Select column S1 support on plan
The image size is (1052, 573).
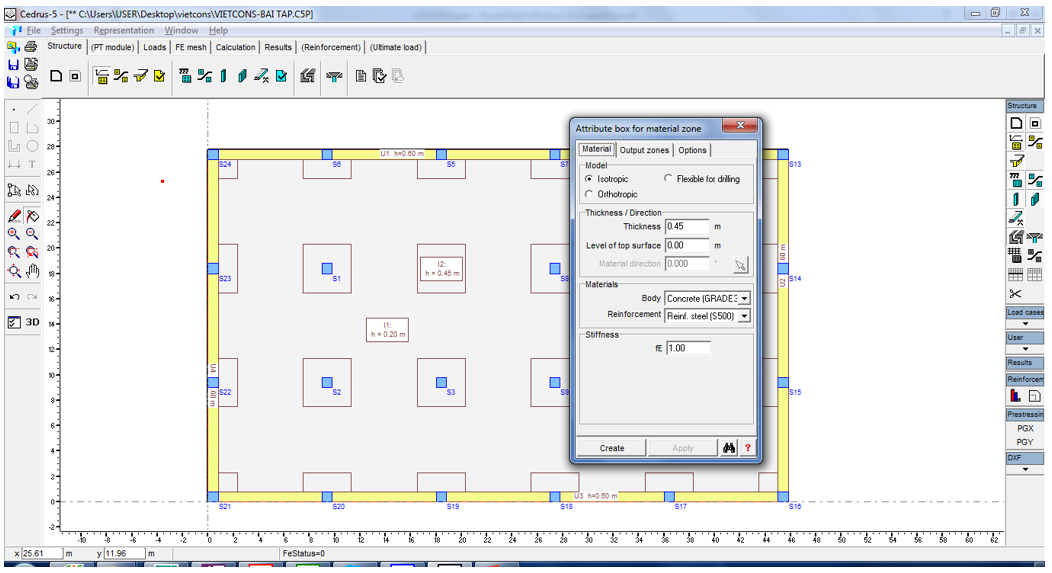coord(327,268)
